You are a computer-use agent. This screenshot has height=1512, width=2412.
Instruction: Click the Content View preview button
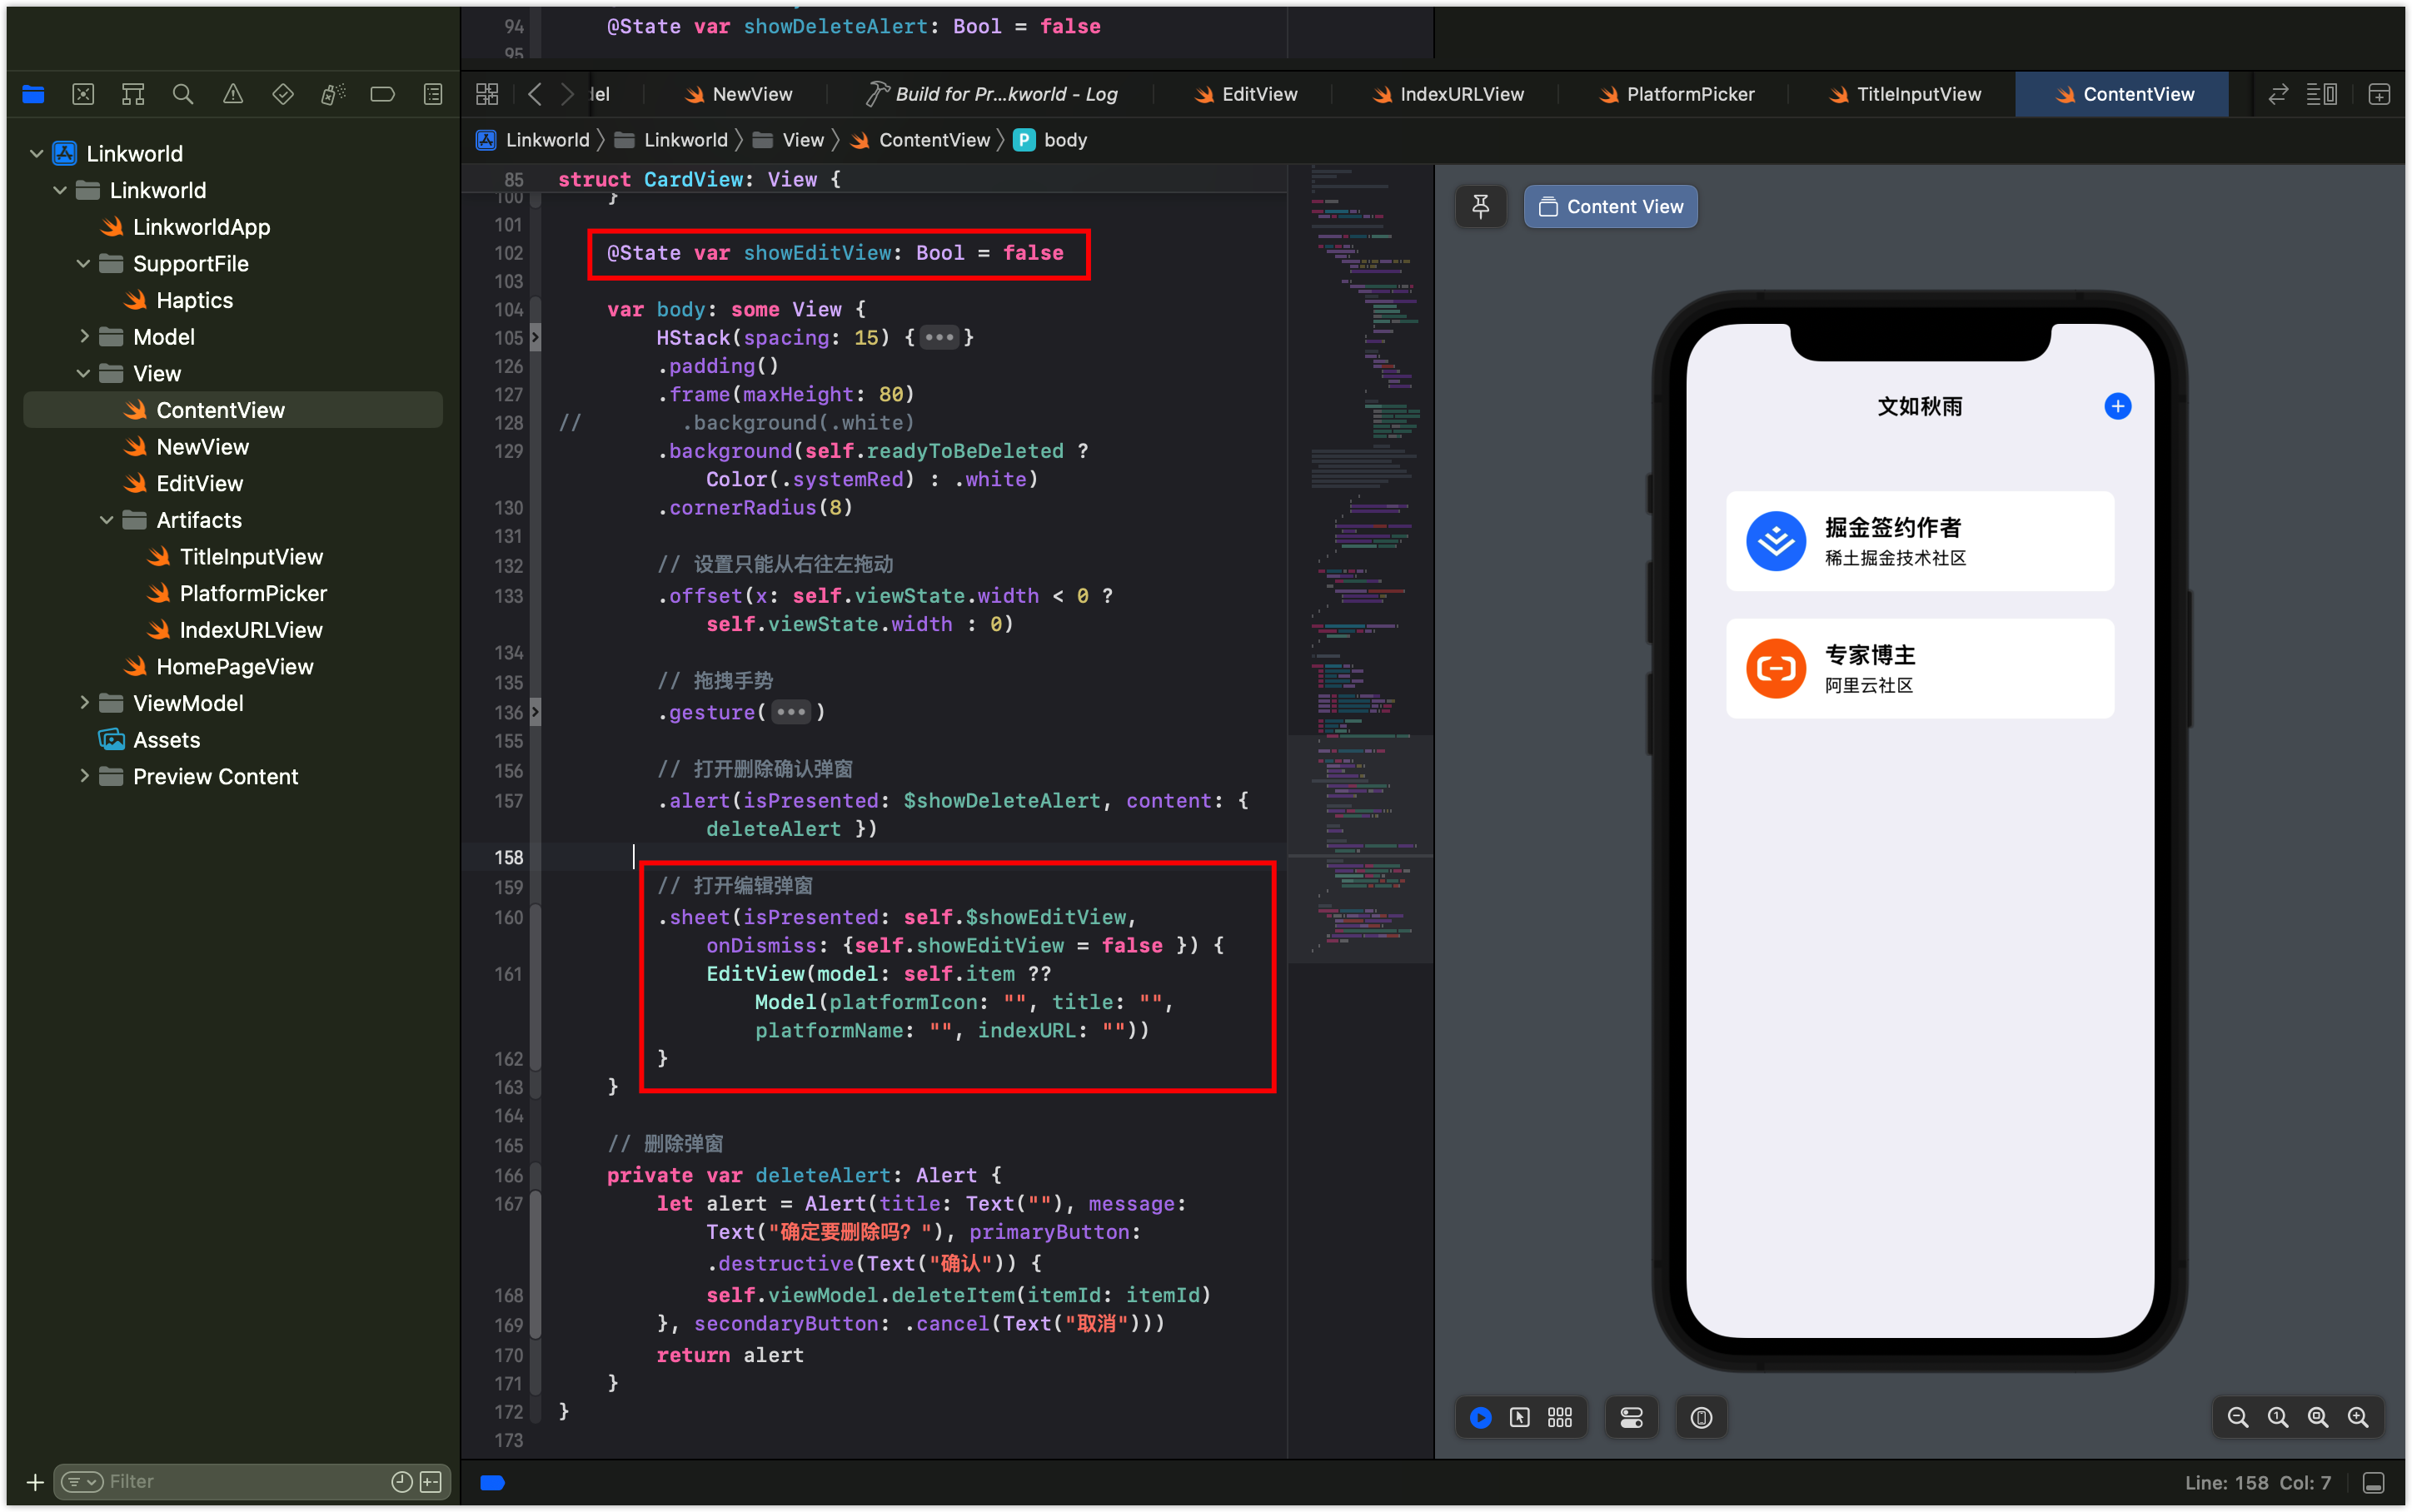pos(1610,206)
